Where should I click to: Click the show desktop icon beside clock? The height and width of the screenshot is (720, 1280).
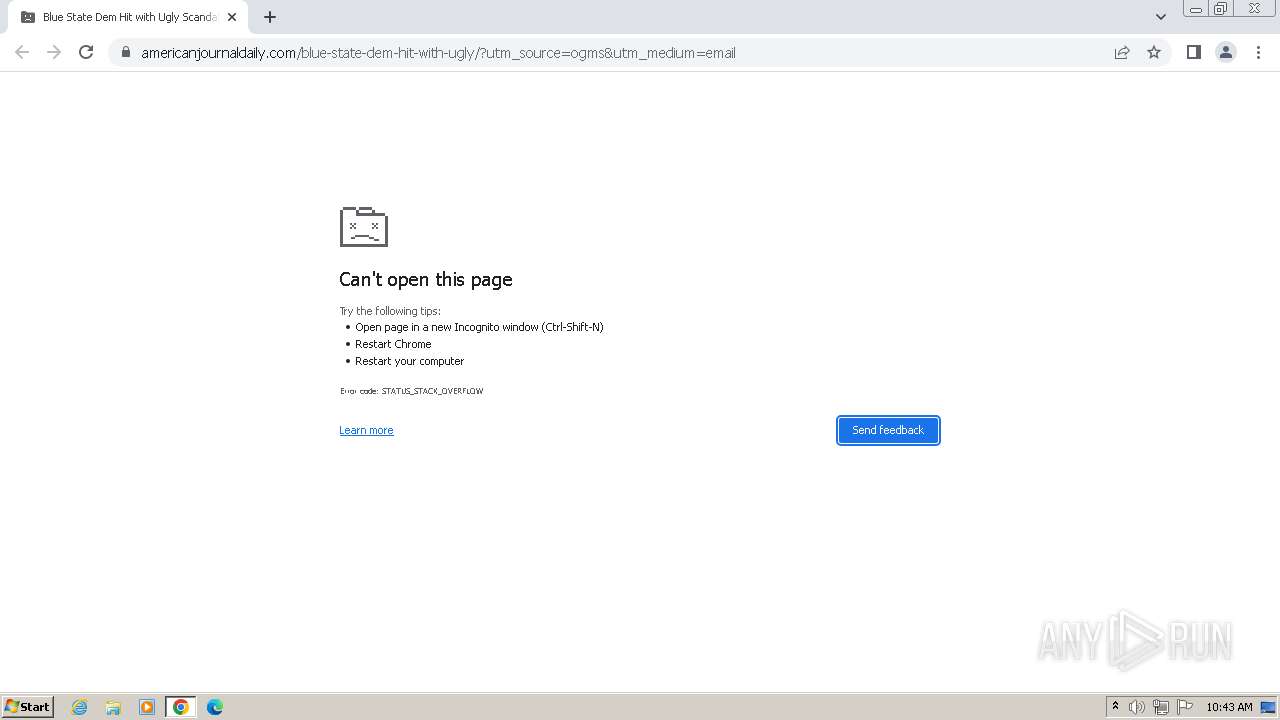(1268, 707)
